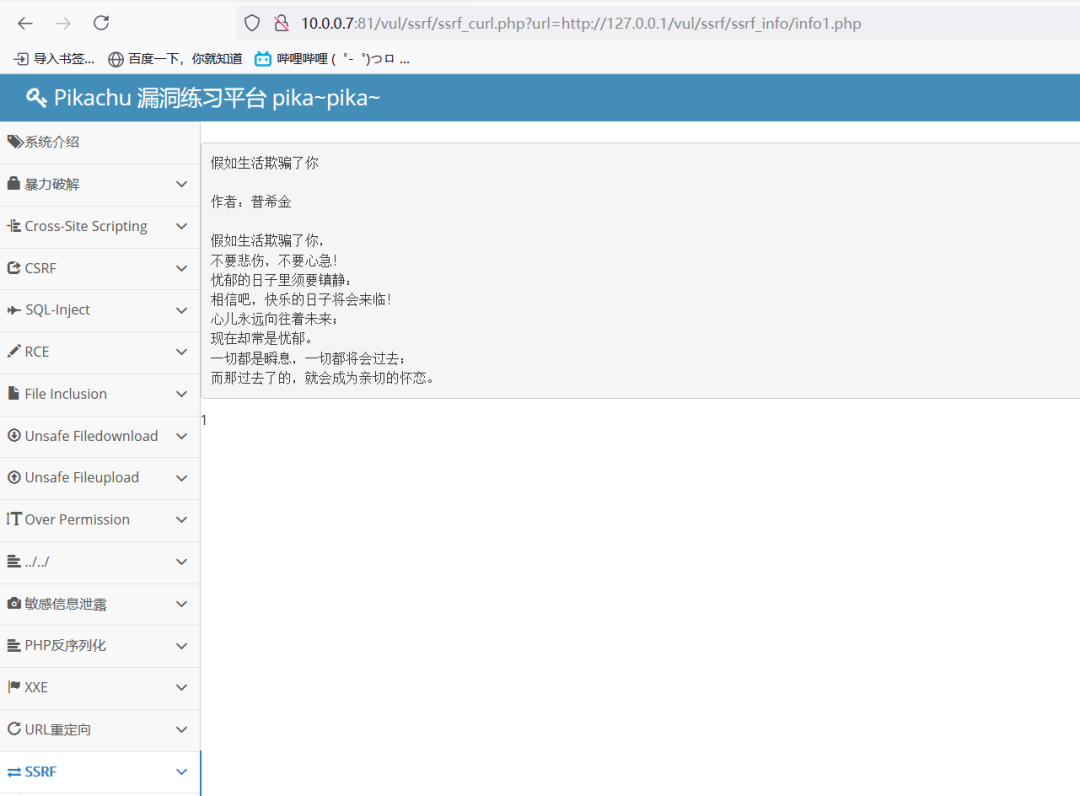Click the shield tracking protection icon
This screenshot has height=796, width=1080.
(252, 23)
